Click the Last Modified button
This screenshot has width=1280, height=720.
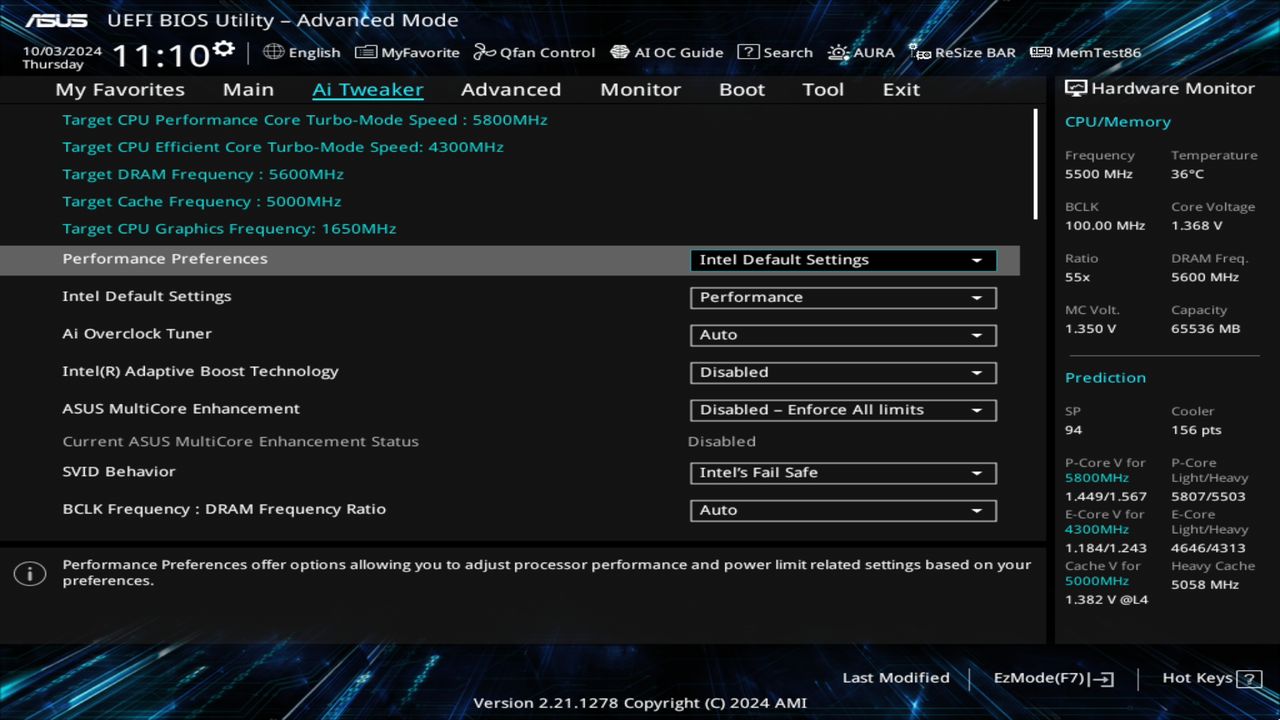click(896, 678)
